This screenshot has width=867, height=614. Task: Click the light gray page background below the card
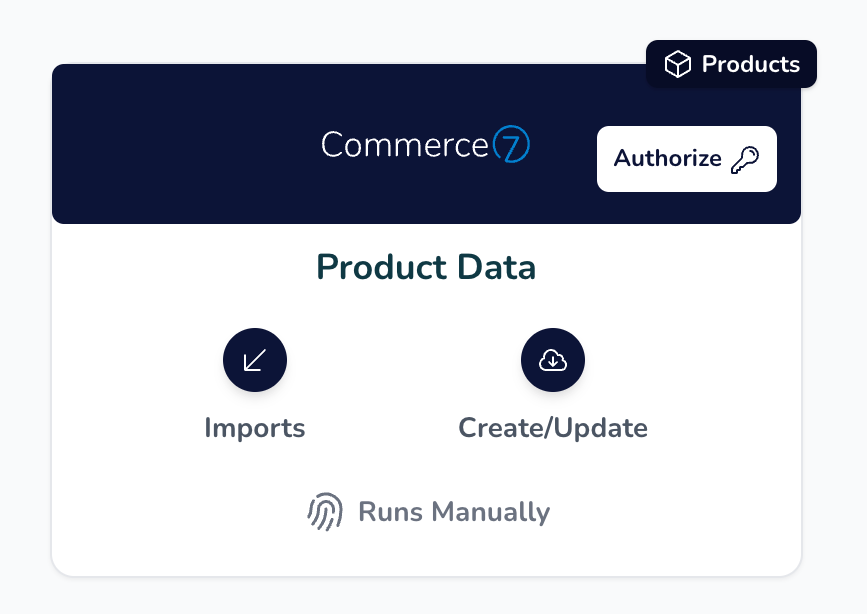pos(426,596)
